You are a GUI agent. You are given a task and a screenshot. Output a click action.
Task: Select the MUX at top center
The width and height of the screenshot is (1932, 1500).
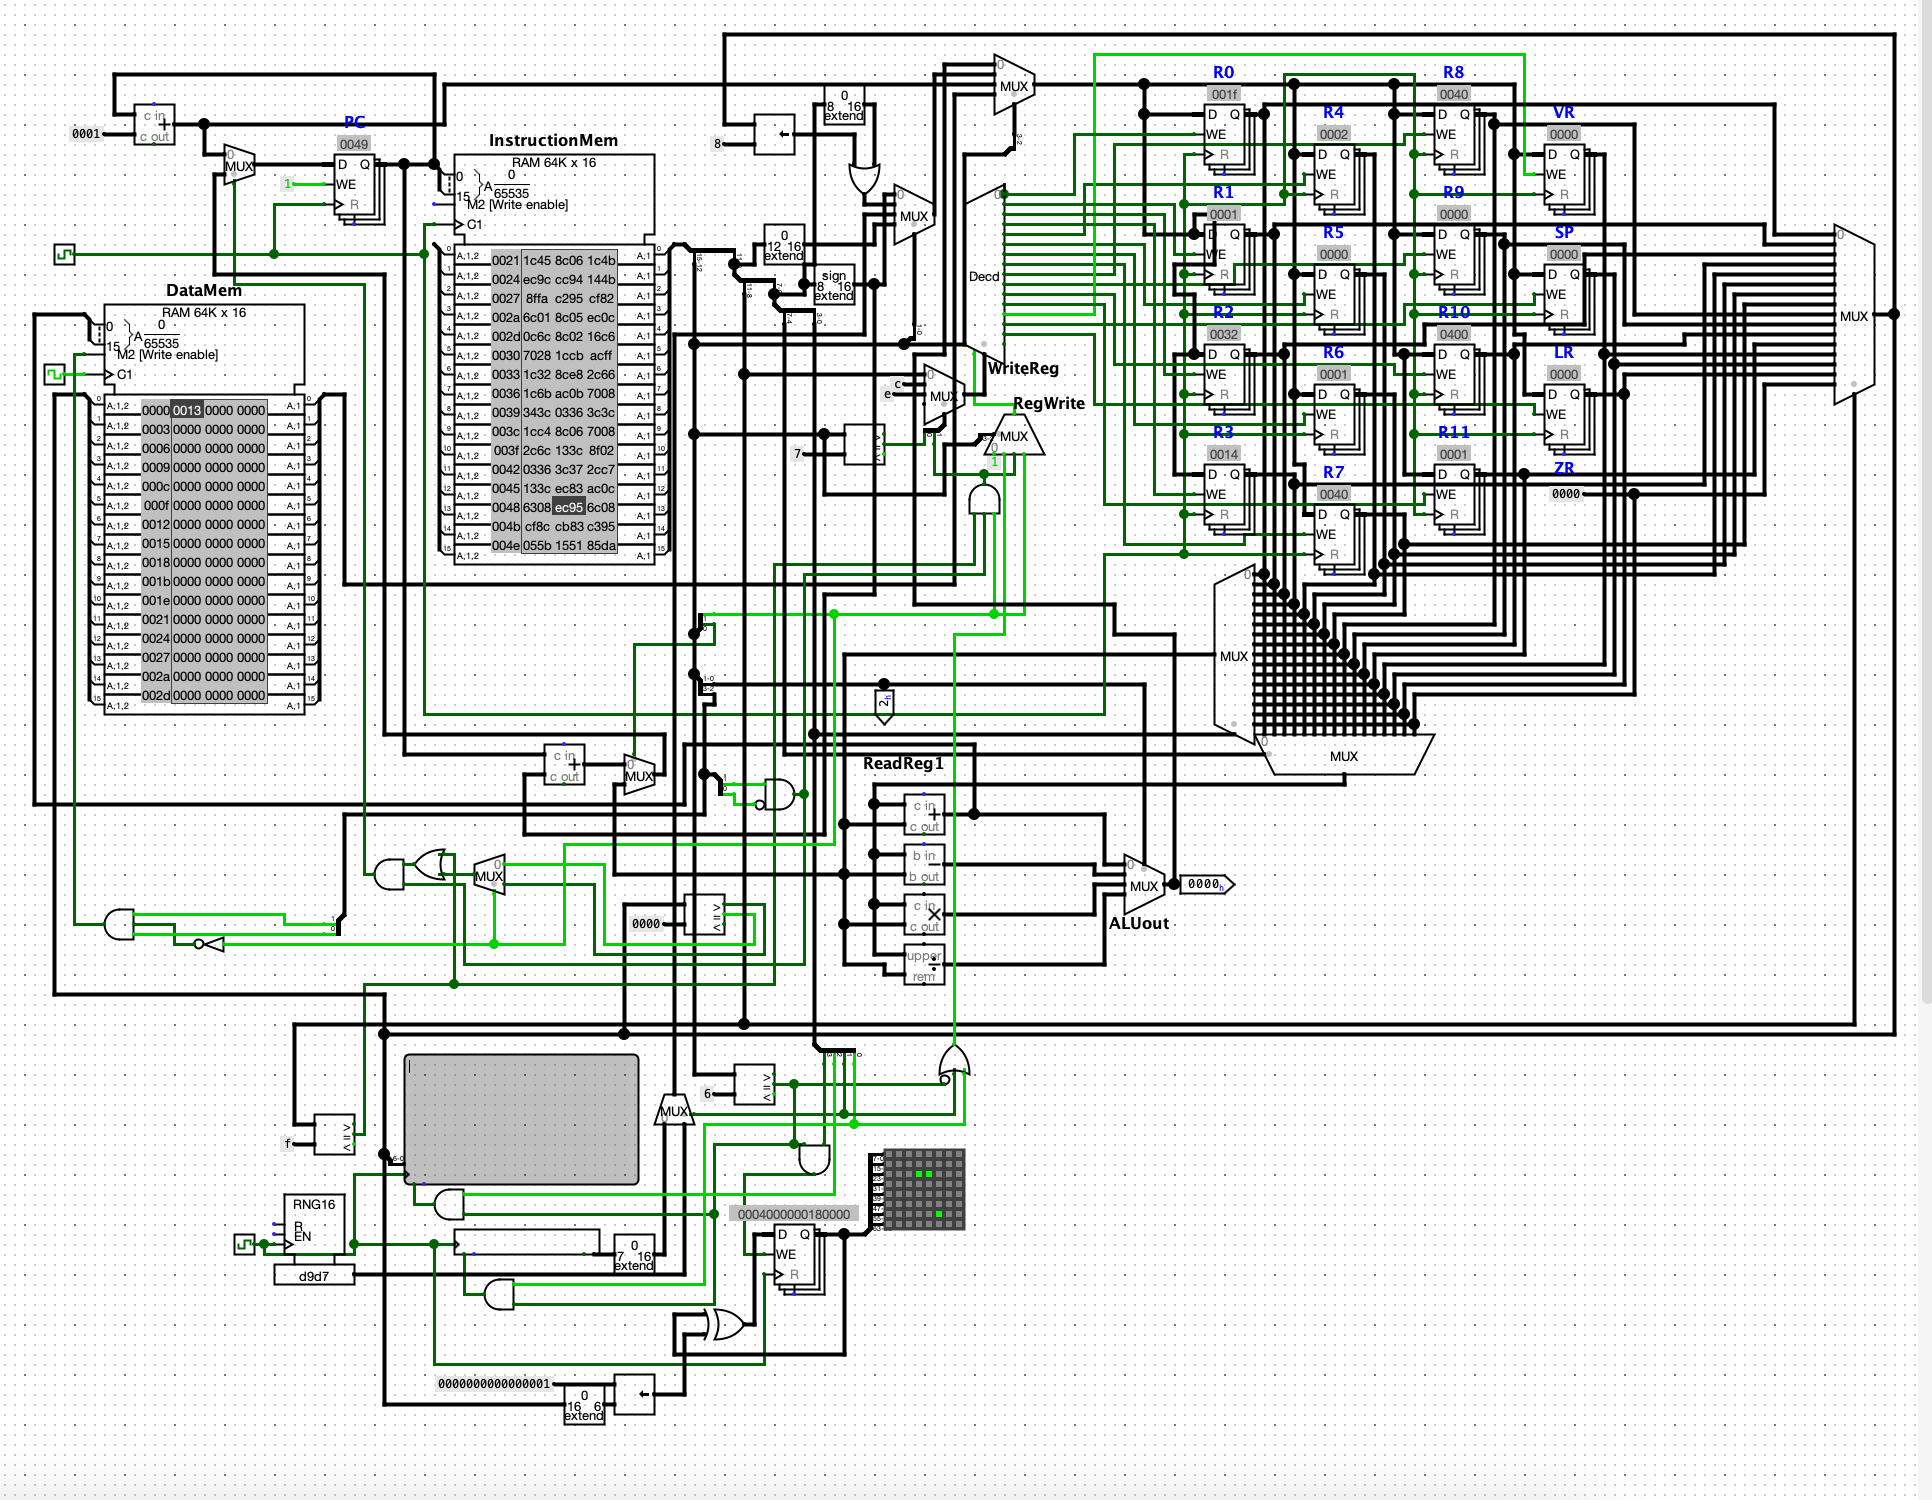(1014, 85)
